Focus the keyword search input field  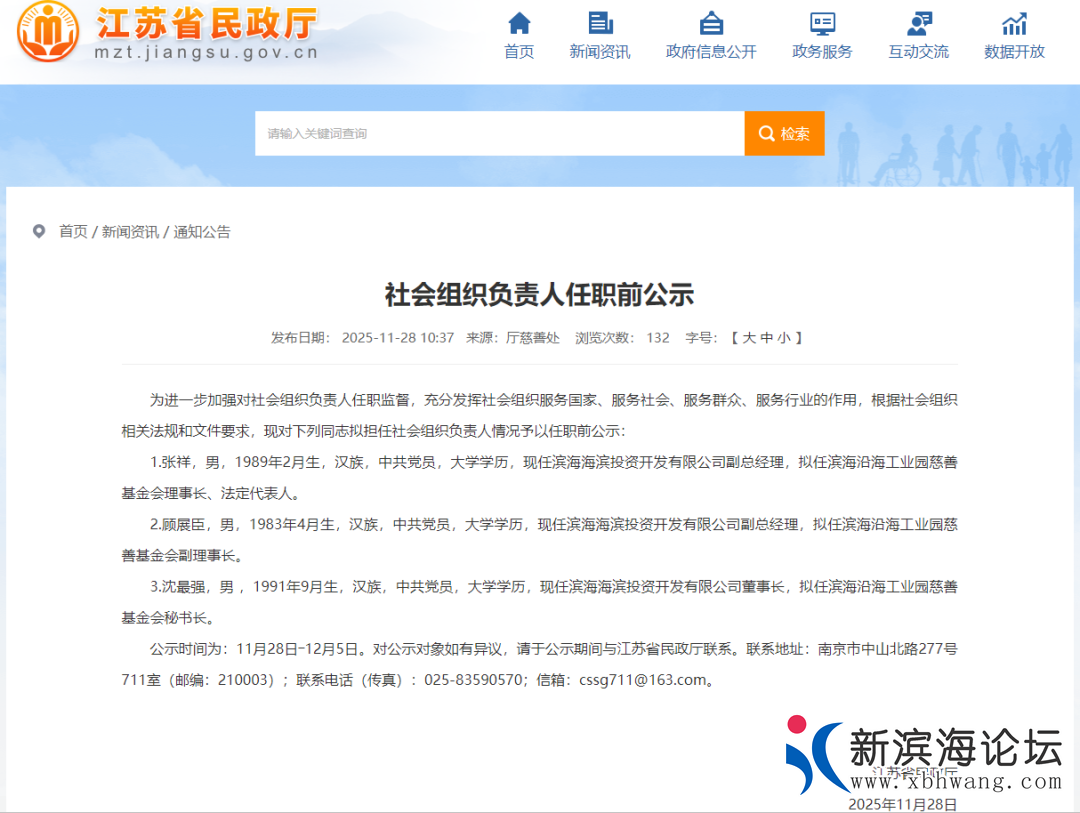pos(499,134)
